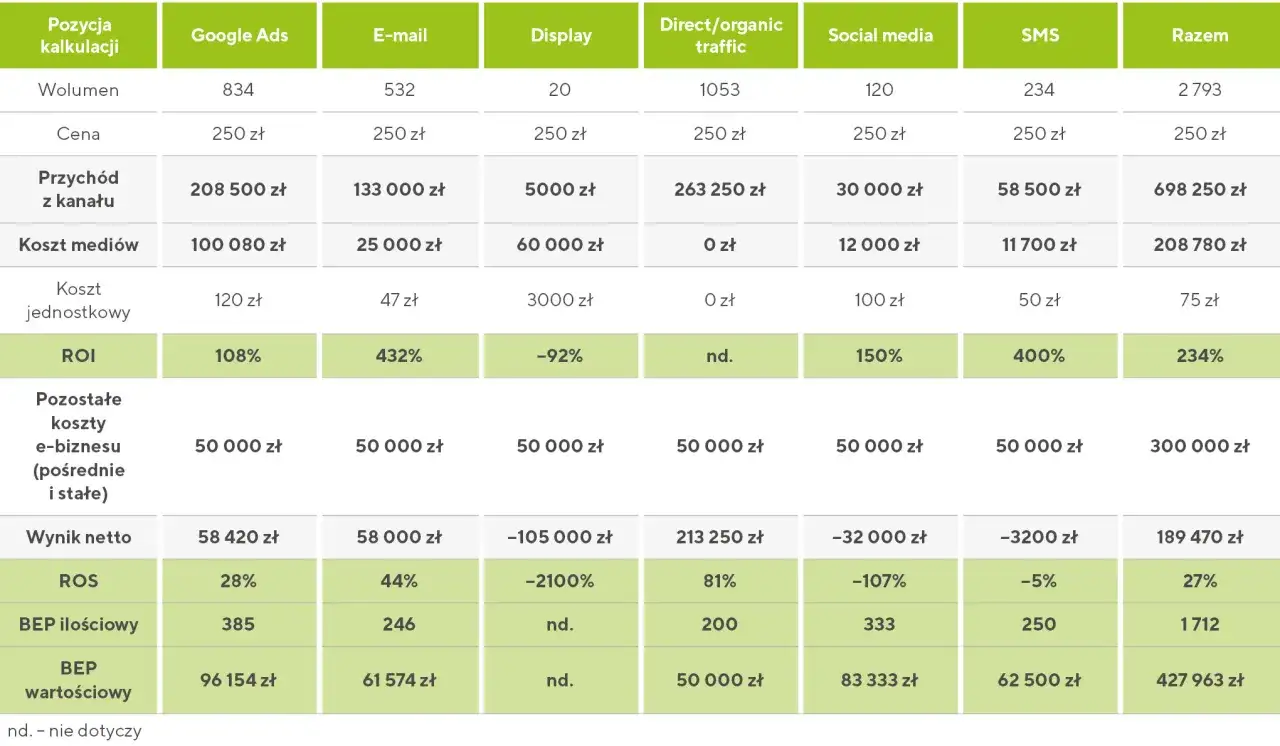
Task: Select Google Ads revenue cell 208 500 zł
Action: pos(239,189)
